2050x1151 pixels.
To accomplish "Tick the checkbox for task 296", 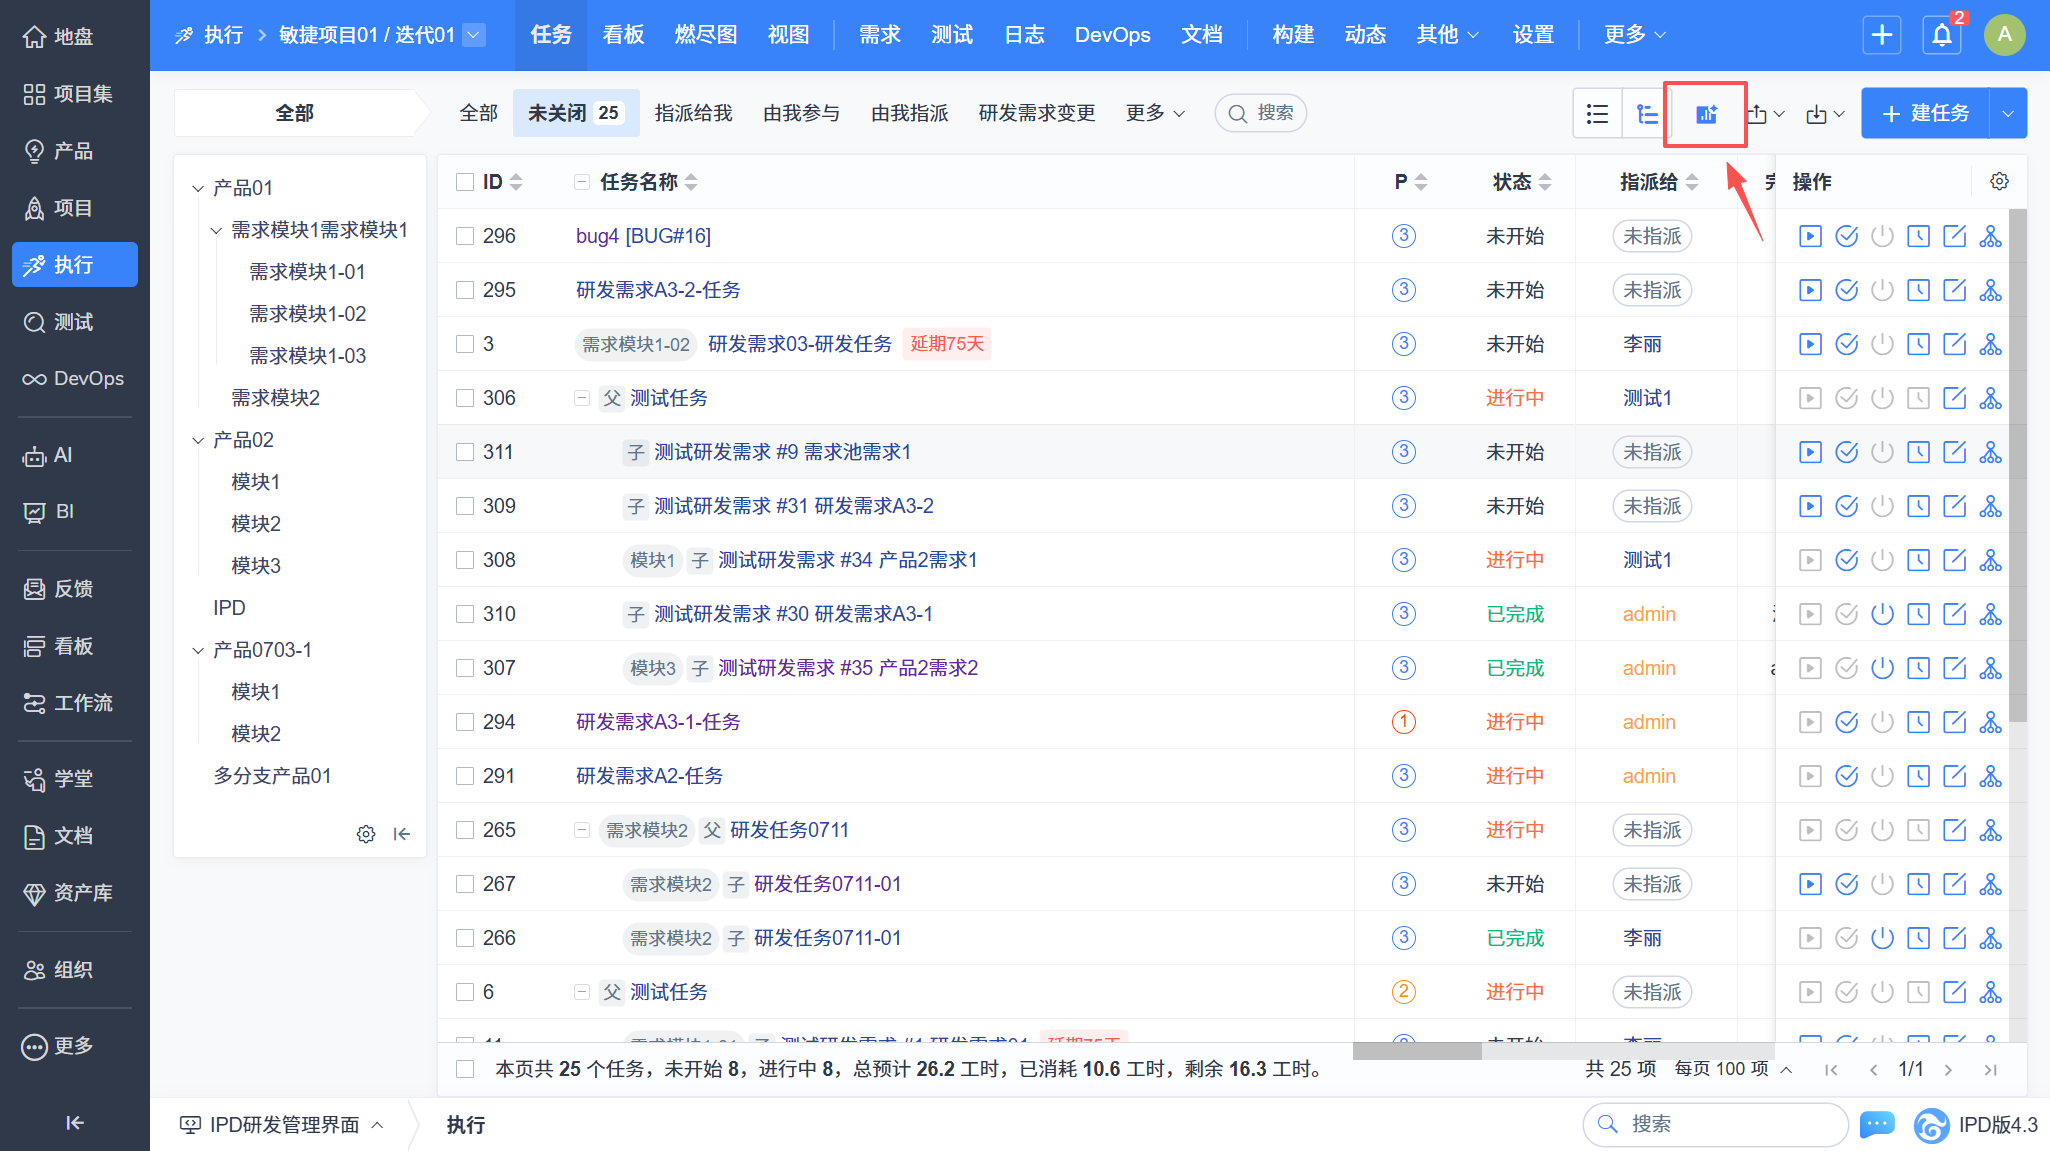I will pyautogui.click(x=465, y=236).
